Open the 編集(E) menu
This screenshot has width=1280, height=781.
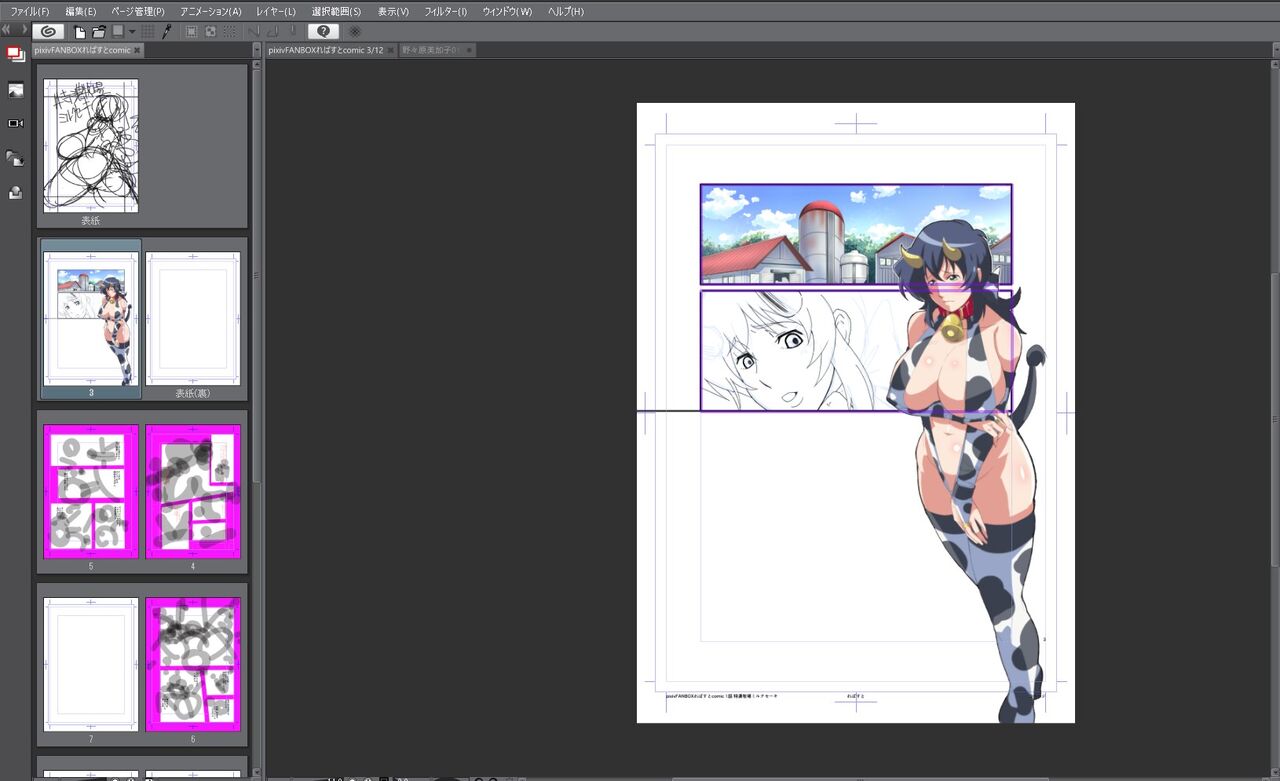point(81,11)
